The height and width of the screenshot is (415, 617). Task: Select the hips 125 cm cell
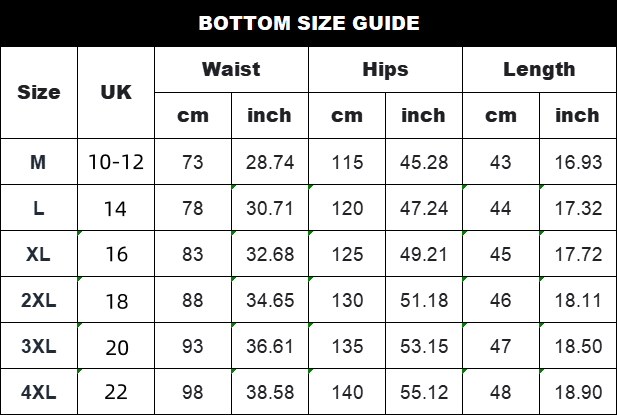coord(347,254)
